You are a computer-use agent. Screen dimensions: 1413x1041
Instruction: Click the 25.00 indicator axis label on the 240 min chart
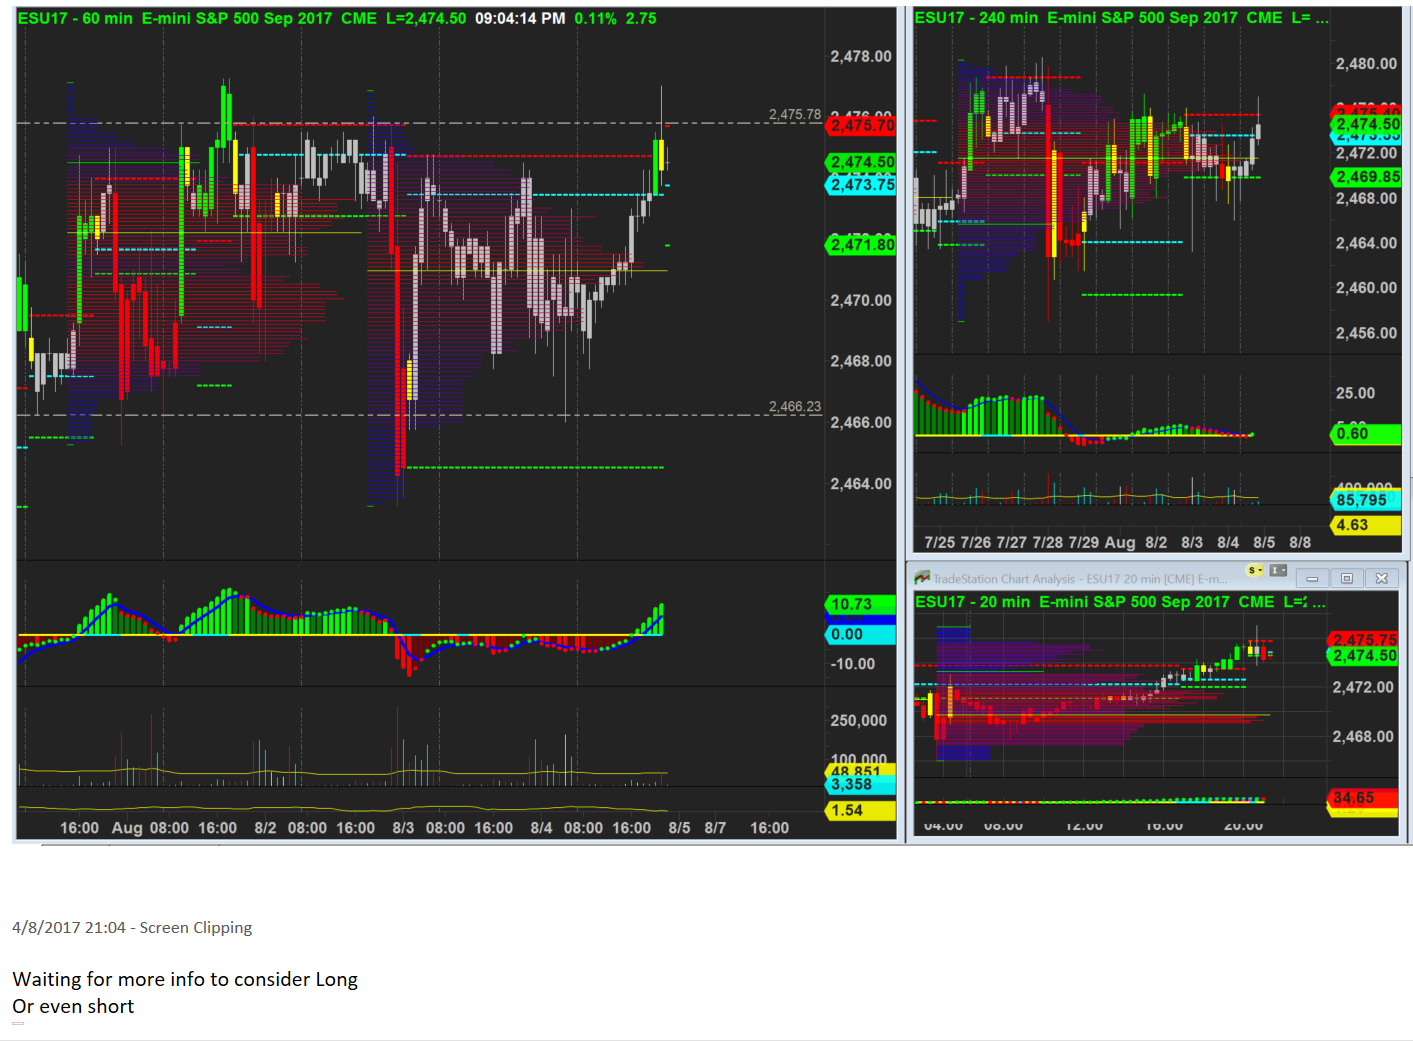pyautogui.click(x=1356, y=393)
